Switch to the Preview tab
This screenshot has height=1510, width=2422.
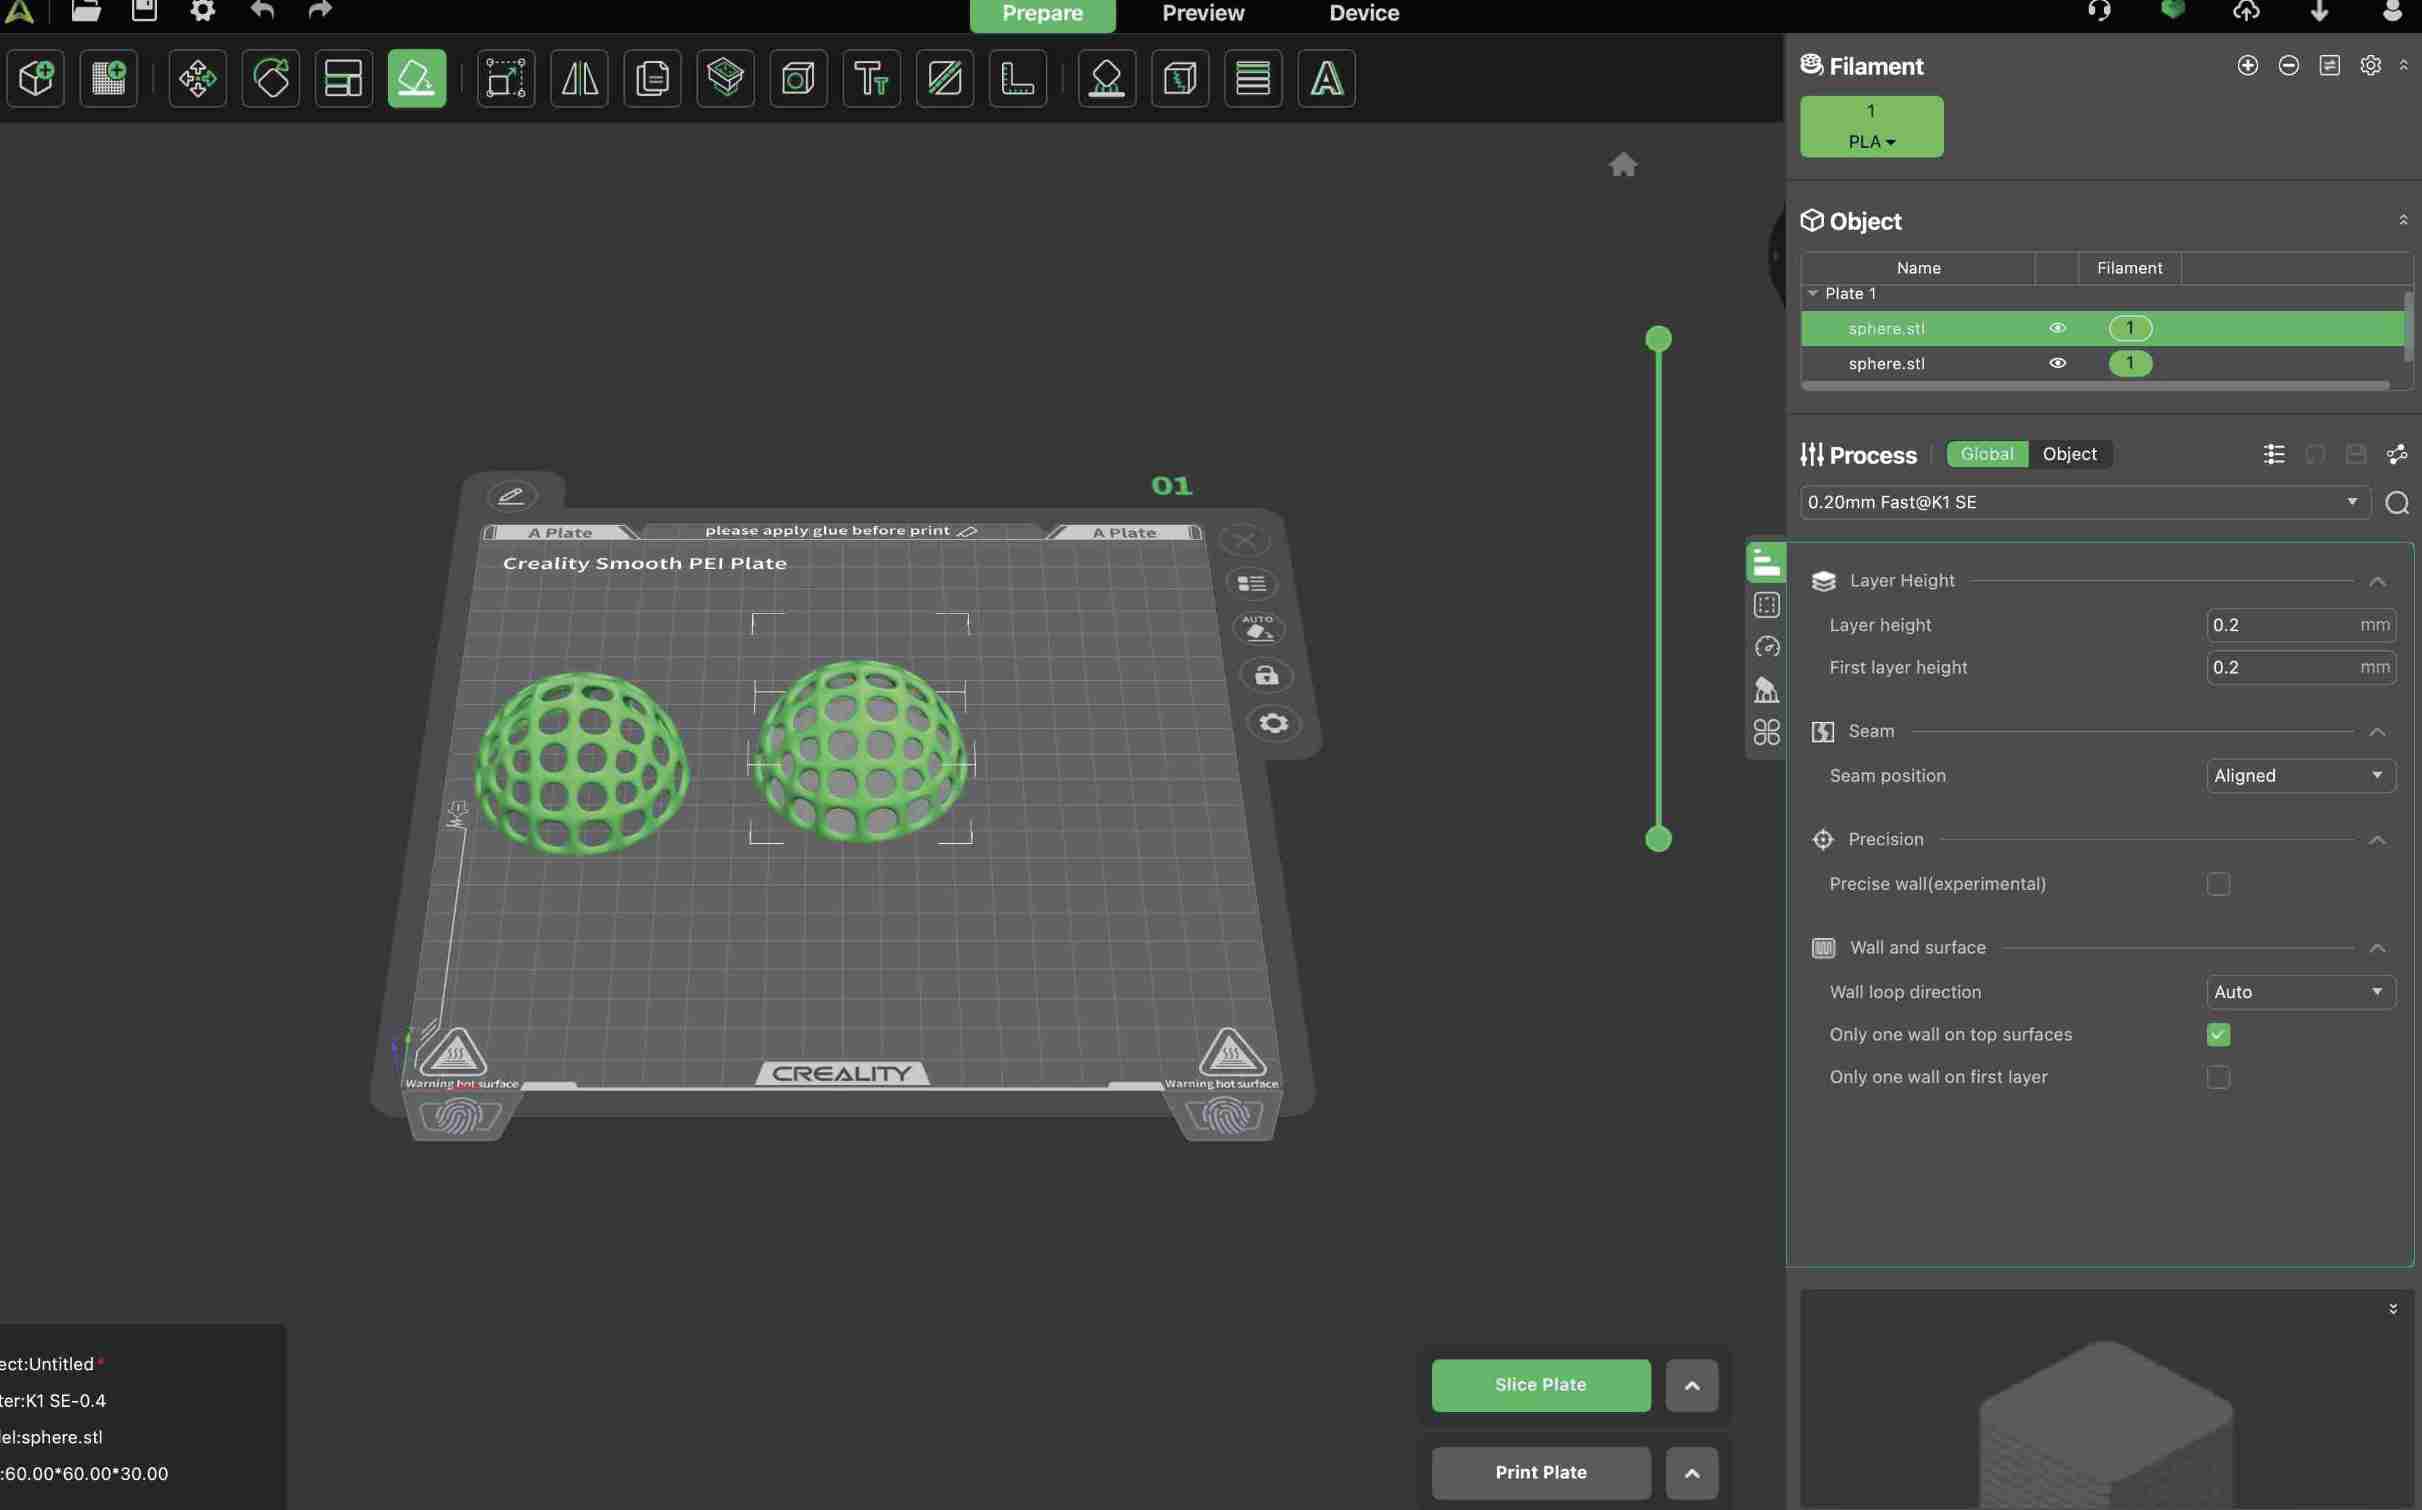(1203, 14)
